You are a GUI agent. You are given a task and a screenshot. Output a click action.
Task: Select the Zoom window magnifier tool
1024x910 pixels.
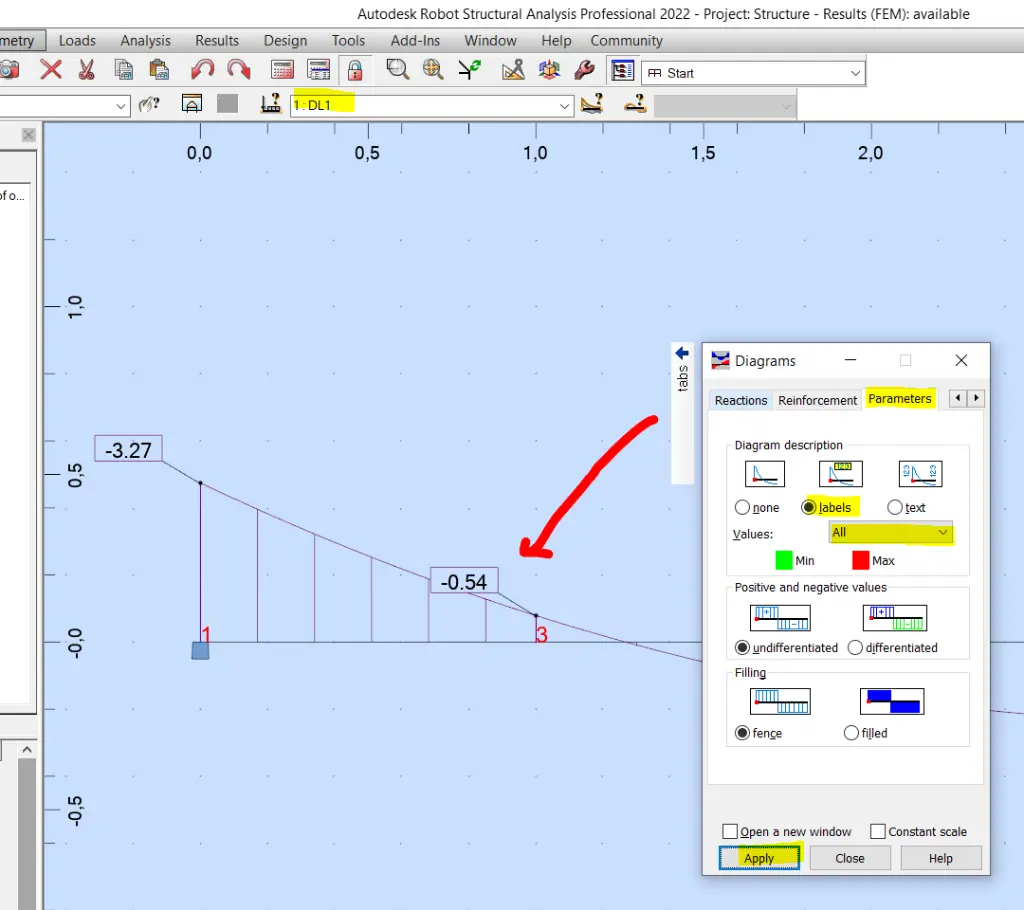pos(397,69)
